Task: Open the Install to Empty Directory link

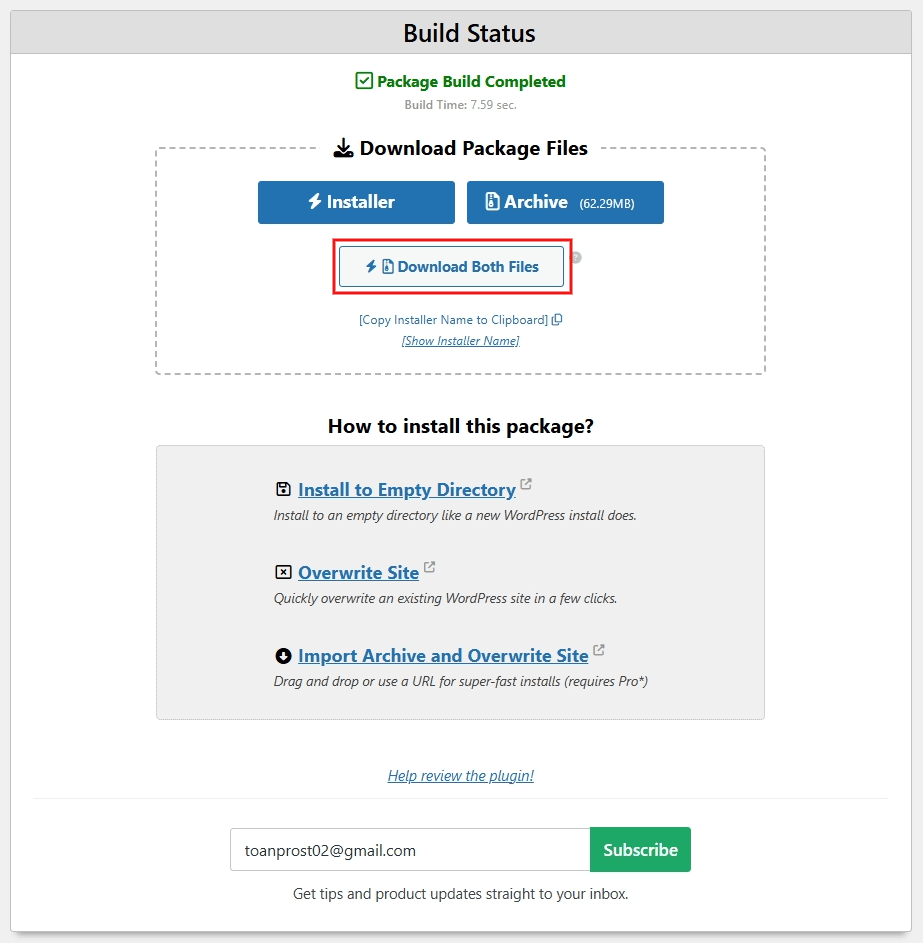Action: pyautogui.click(x=406, y=490)
